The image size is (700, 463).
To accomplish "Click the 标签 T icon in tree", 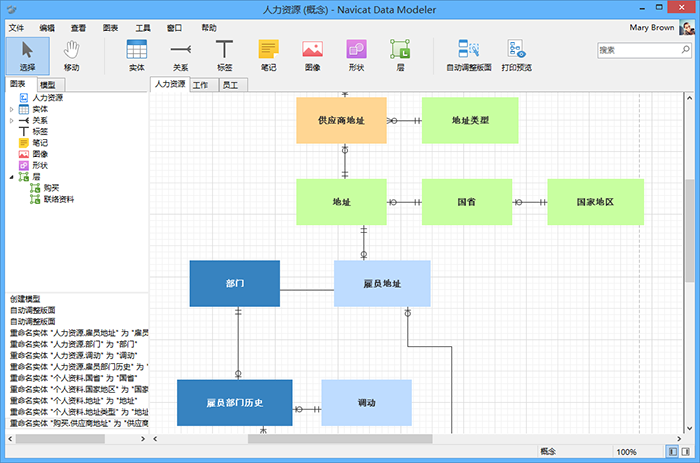I will 24,132.
